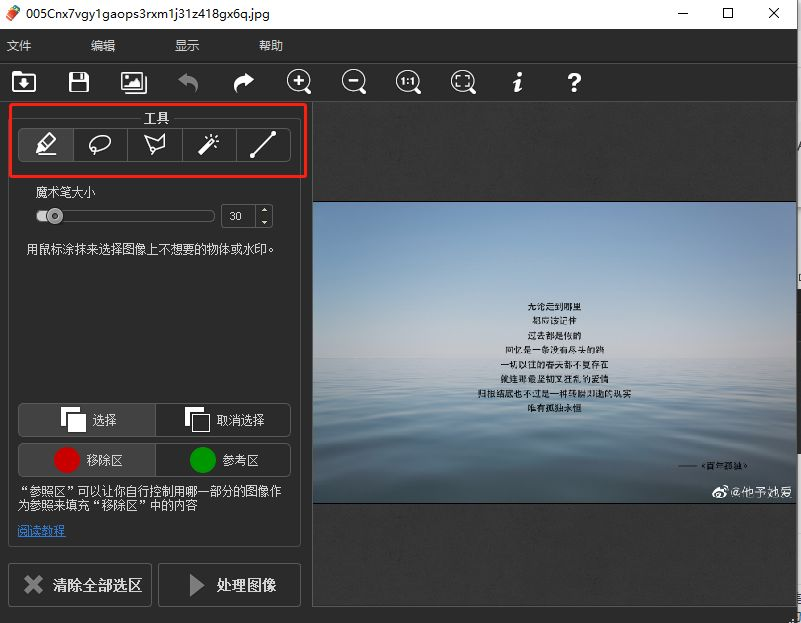The width and height of the screenshot is (801, 623).
Task: Increase brush size with up stepper arrow
Action: coord(264,211)
